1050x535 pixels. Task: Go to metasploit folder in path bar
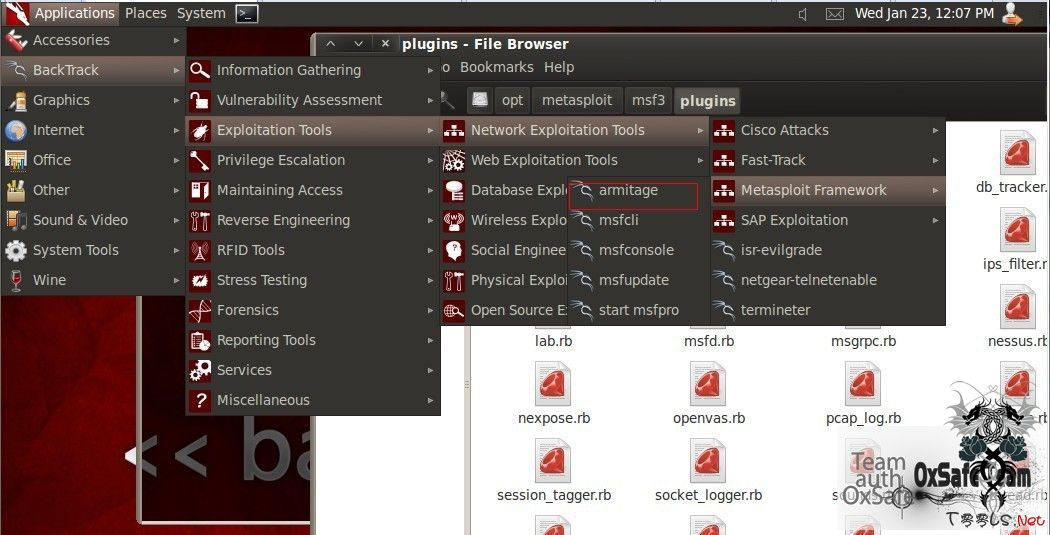coord(577,100)
